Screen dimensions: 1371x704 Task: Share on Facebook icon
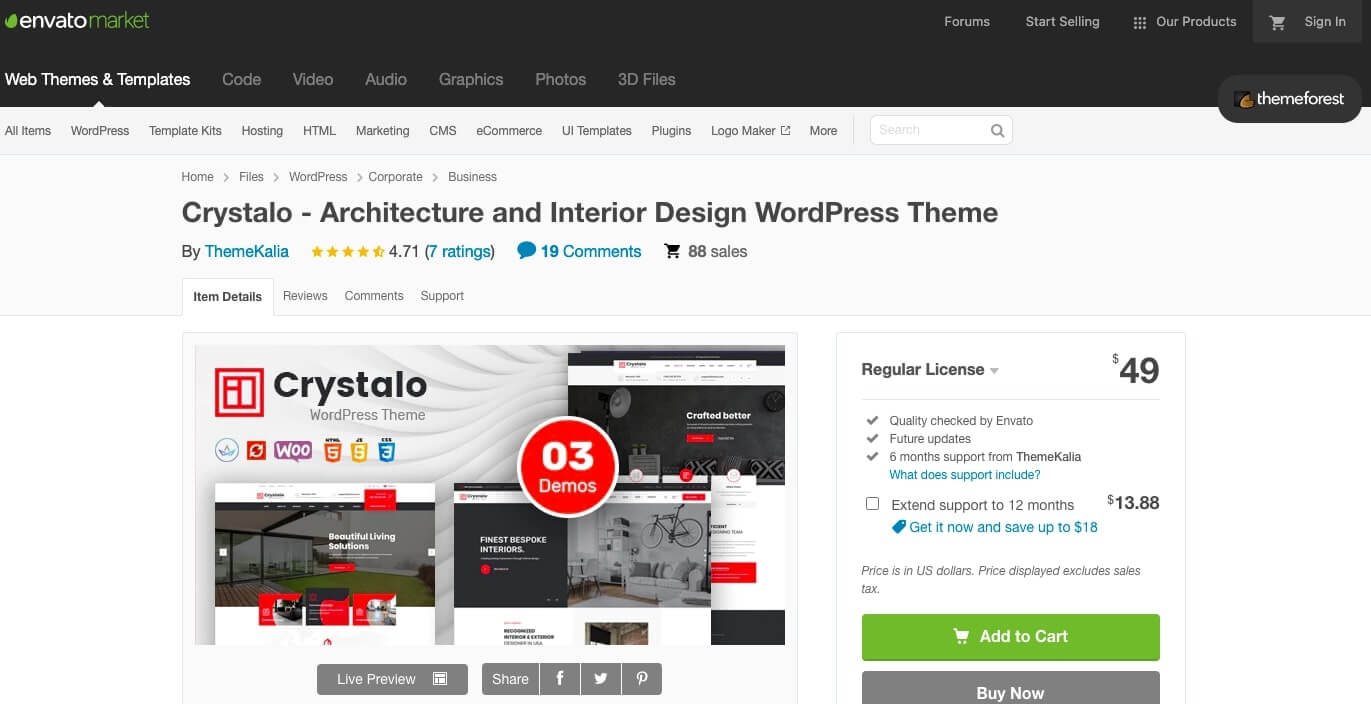(560, 679)
